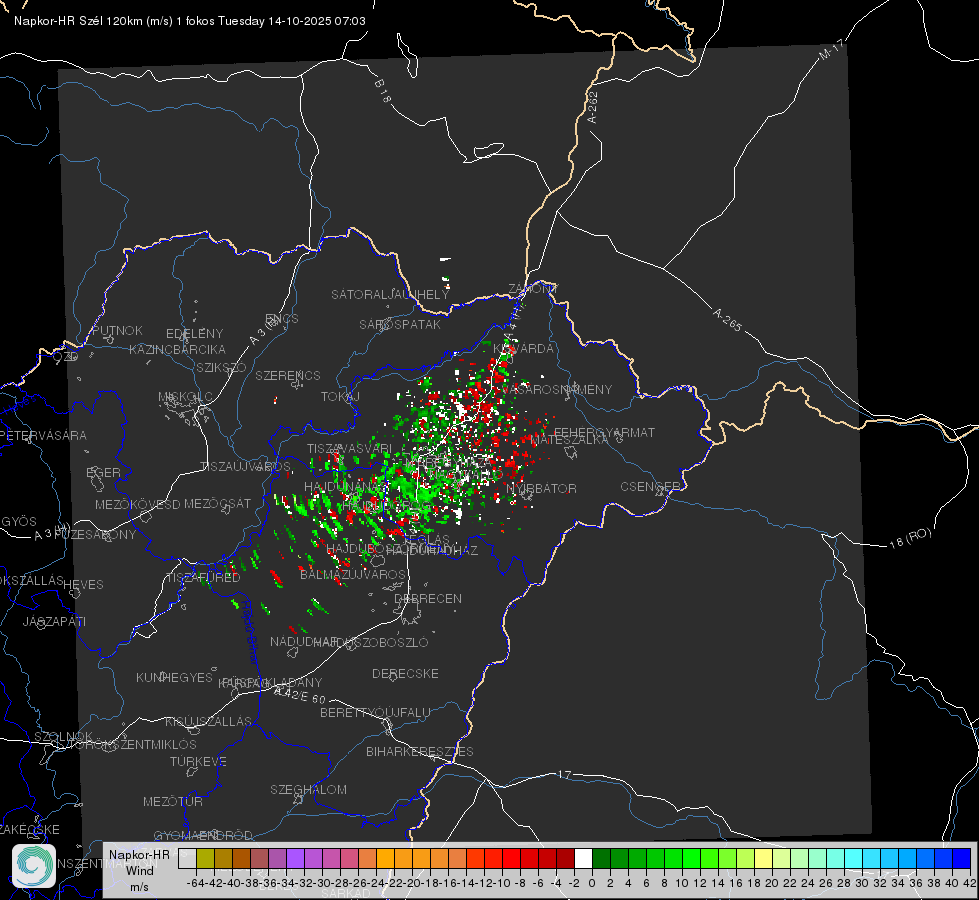This screenshot has height=900, width=979.
Task: Click the EGER city label
Action: tap(103, 472)
